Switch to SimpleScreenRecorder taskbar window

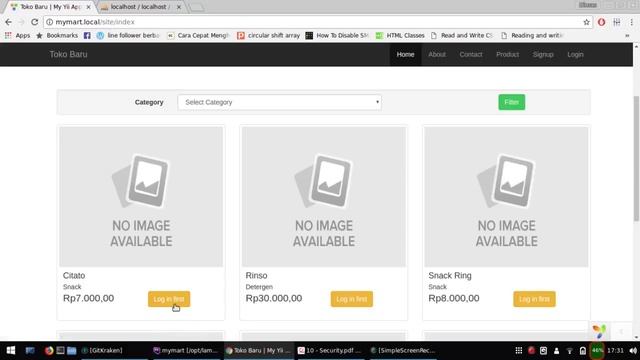tap(403, 350)
